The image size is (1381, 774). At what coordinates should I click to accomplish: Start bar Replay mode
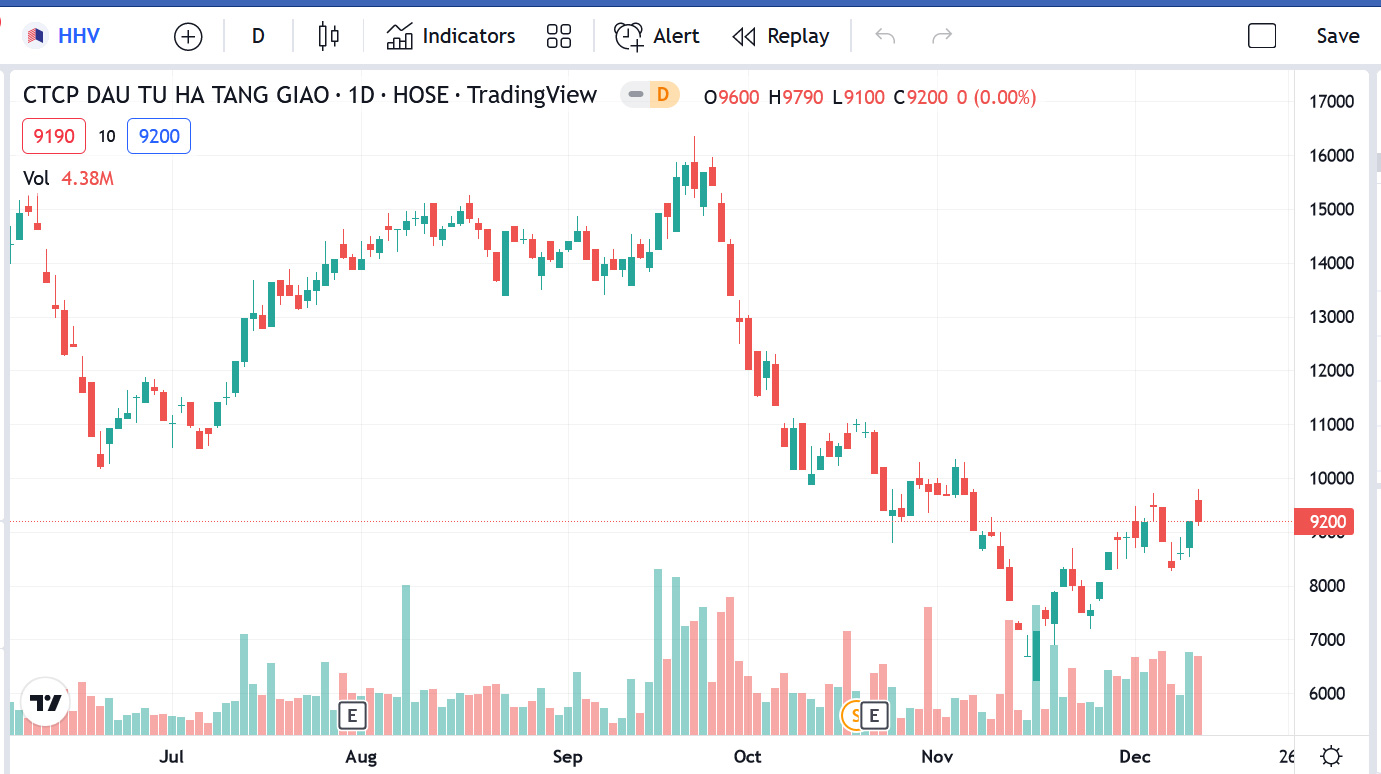pos(781,37)
